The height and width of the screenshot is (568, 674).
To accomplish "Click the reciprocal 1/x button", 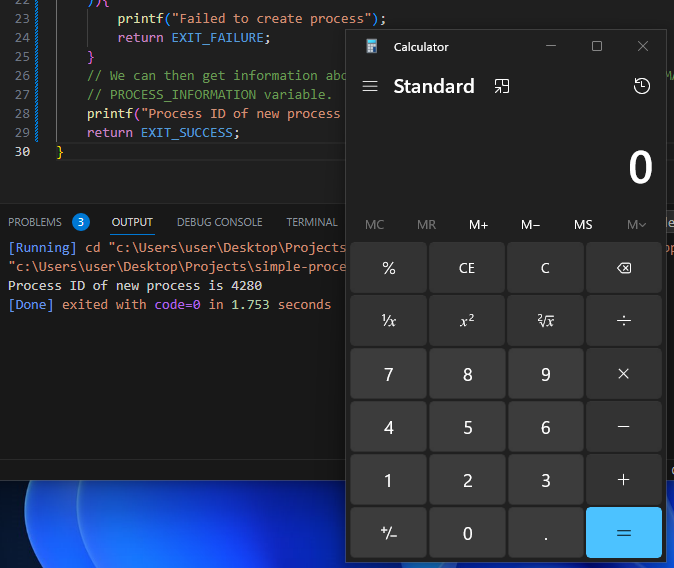I will pos(389,321).
